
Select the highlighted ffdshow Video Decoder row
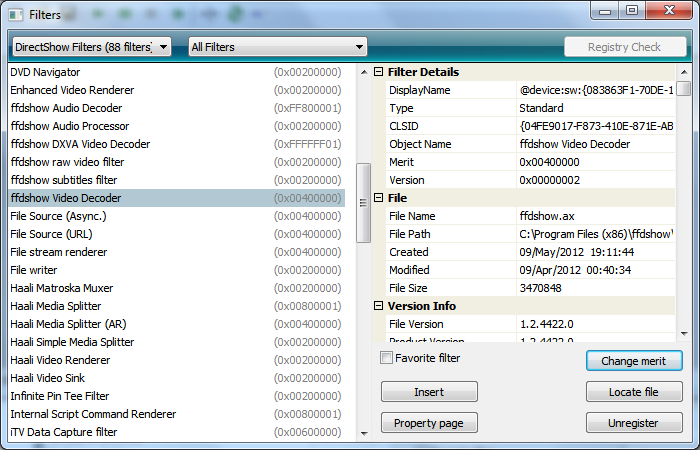tap(176, 198)
